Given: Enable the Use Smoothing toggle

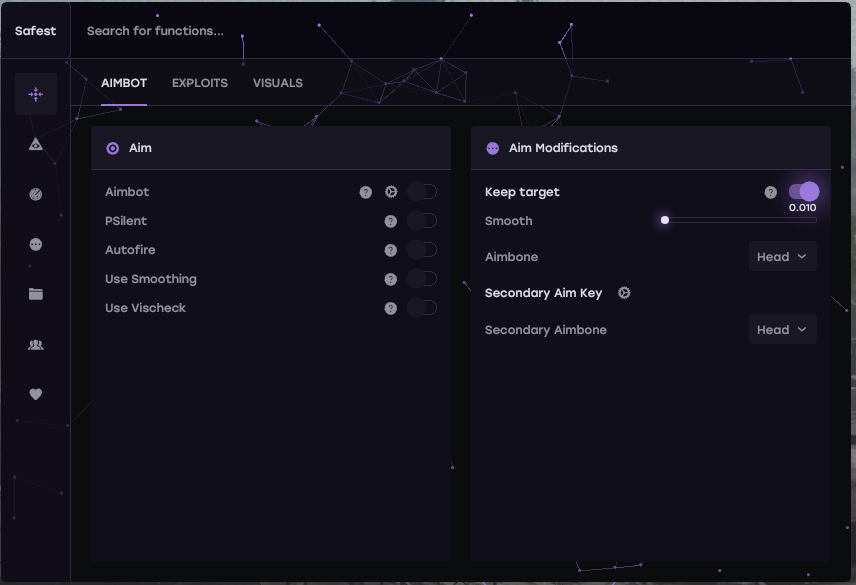Looking at the screenshot, I should pyautogui.click(x=422, y=279).
